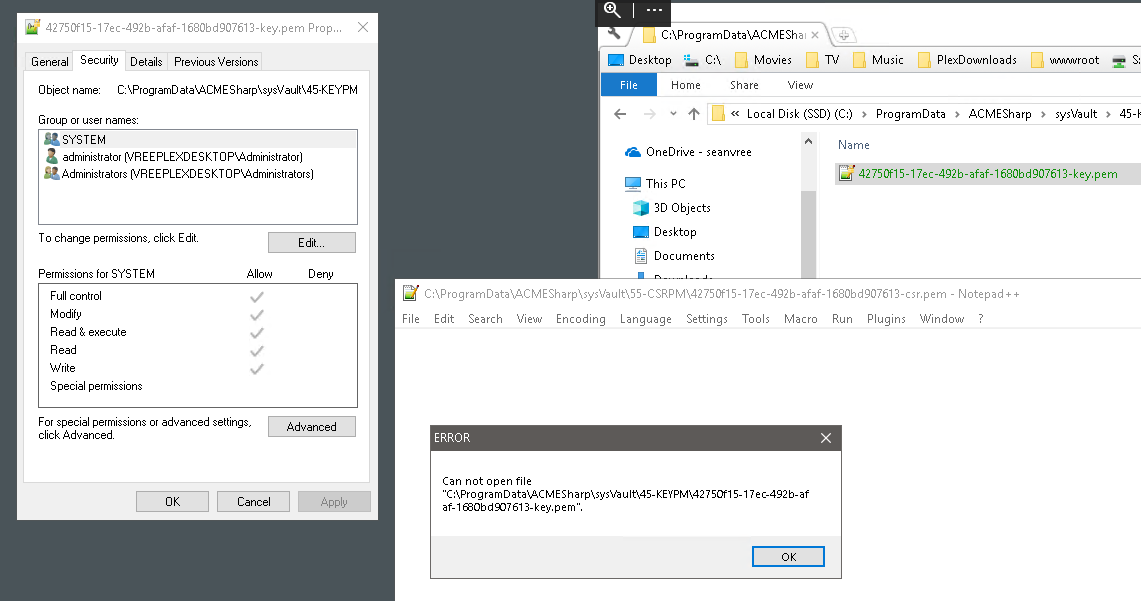The height and width of the screenshot is (601, 1141).
Task: Cancel the Properties dialog
Action: [253, 502]
